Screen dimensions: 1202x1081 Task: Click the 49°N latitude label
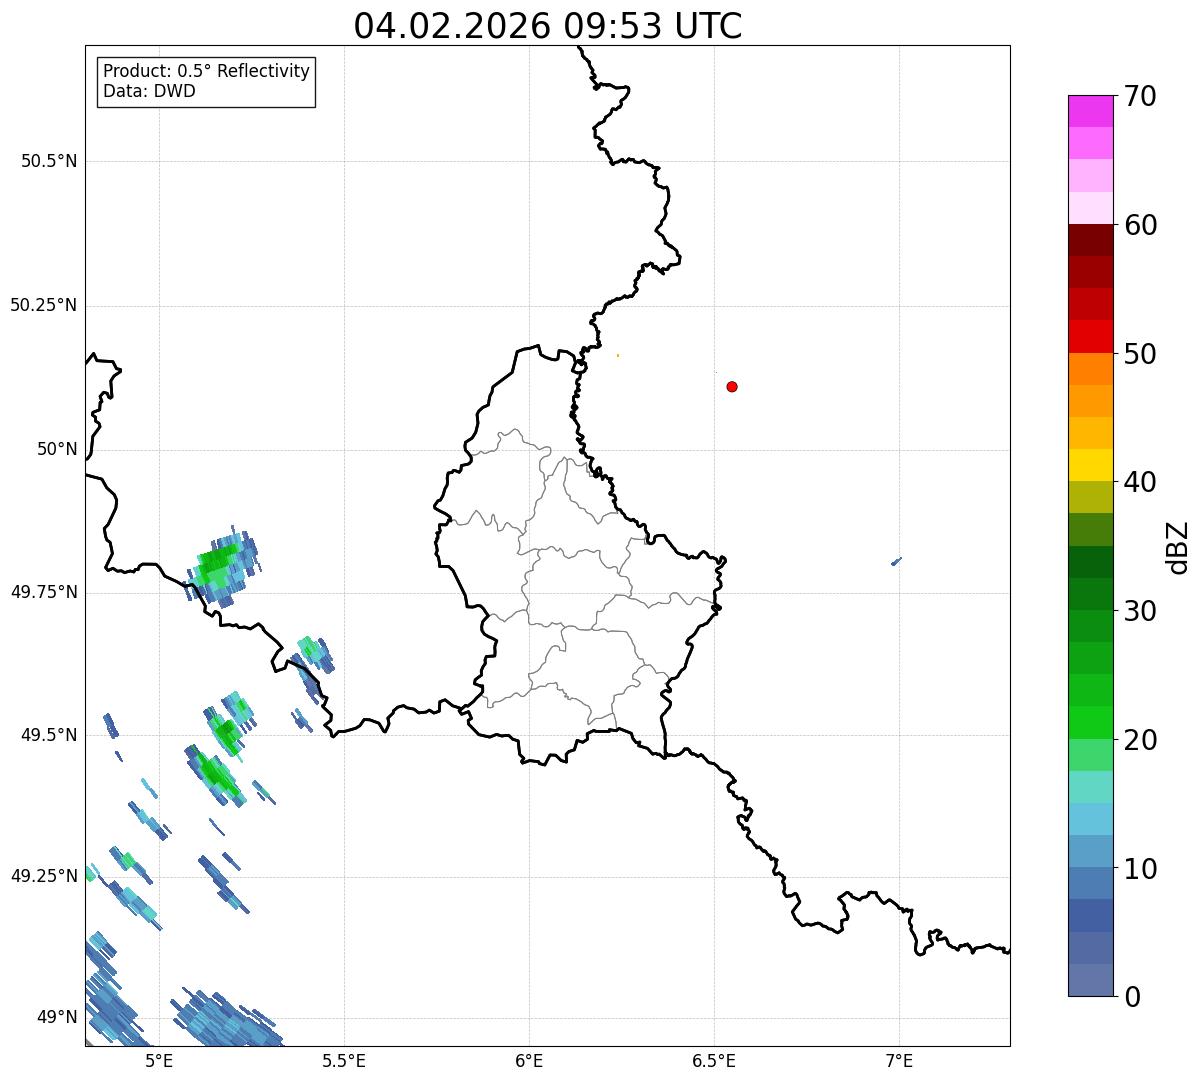57,1018
